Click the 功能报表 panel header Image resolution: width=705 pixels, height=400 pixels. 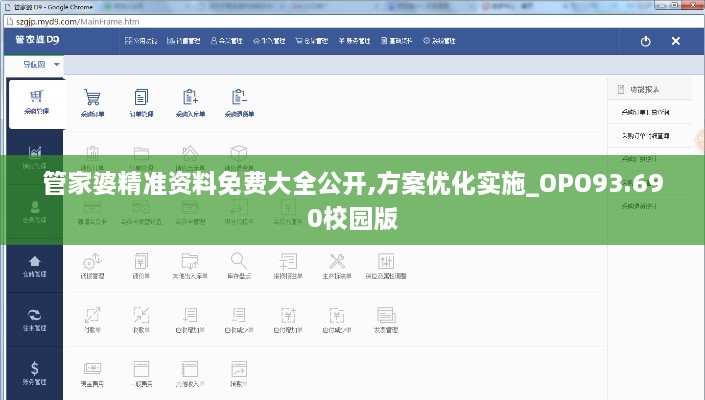(x=649, y=89)
